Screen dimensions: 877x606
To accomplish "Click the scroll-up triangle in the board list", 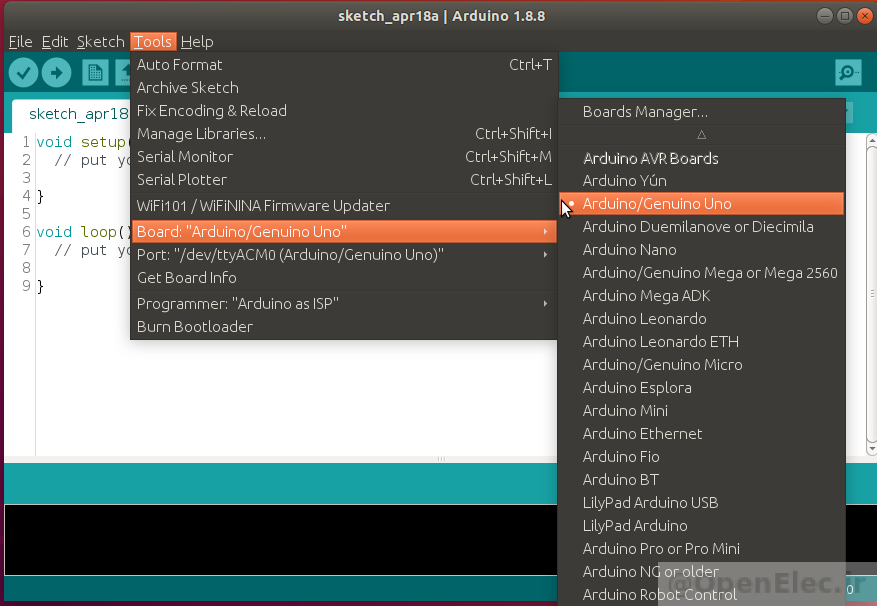I will 701,135.
